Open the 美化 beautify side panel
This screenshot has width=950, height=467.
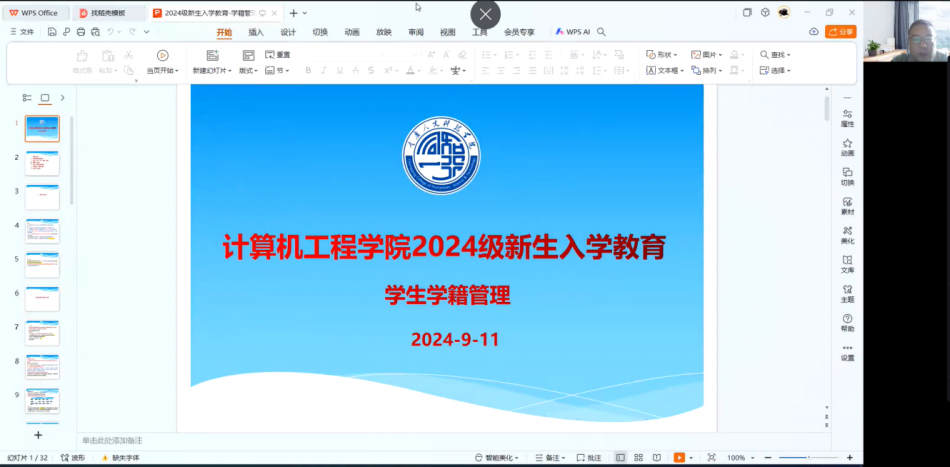pos(848,235)
